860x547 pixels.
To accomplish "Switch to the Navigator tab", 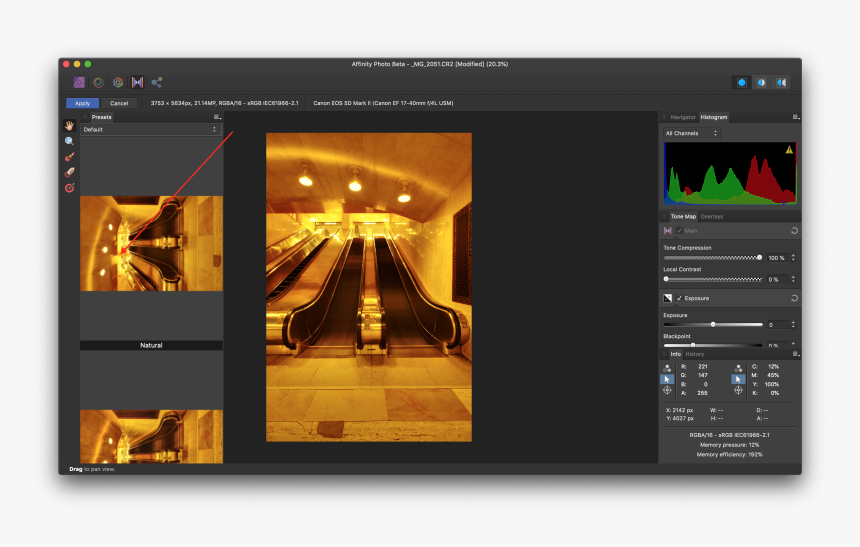I will click(x=682, y=117).
